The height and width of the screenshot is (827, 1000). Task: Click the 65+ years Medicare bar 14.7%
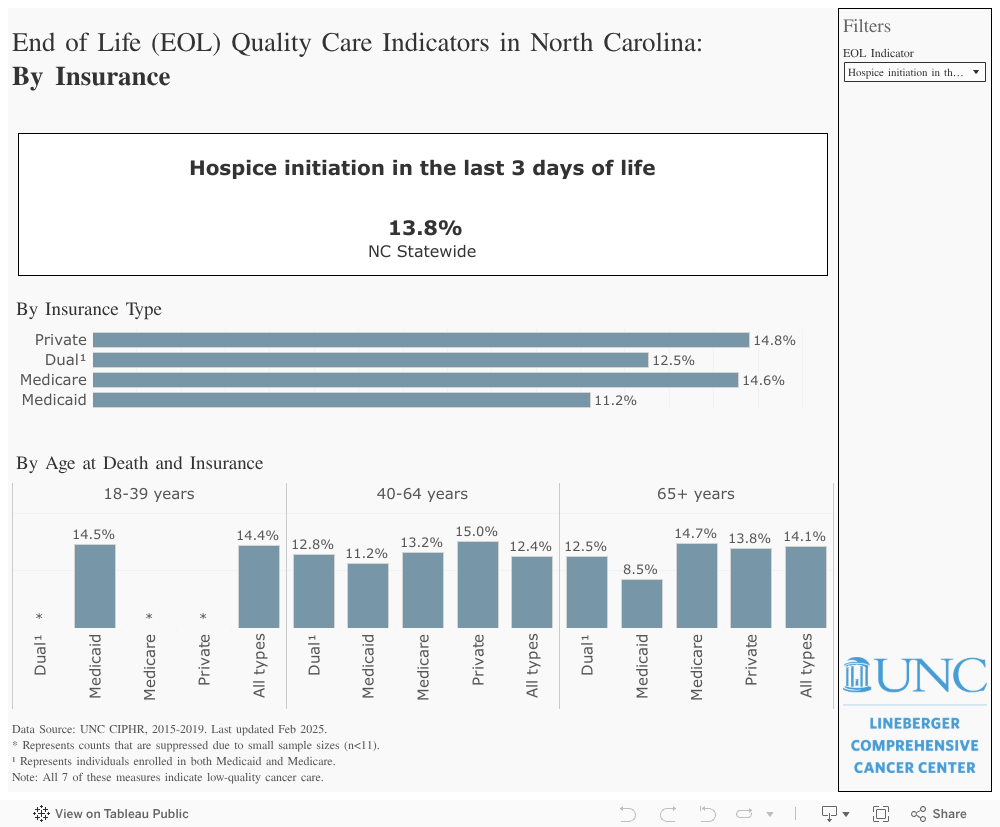(696, 585)
